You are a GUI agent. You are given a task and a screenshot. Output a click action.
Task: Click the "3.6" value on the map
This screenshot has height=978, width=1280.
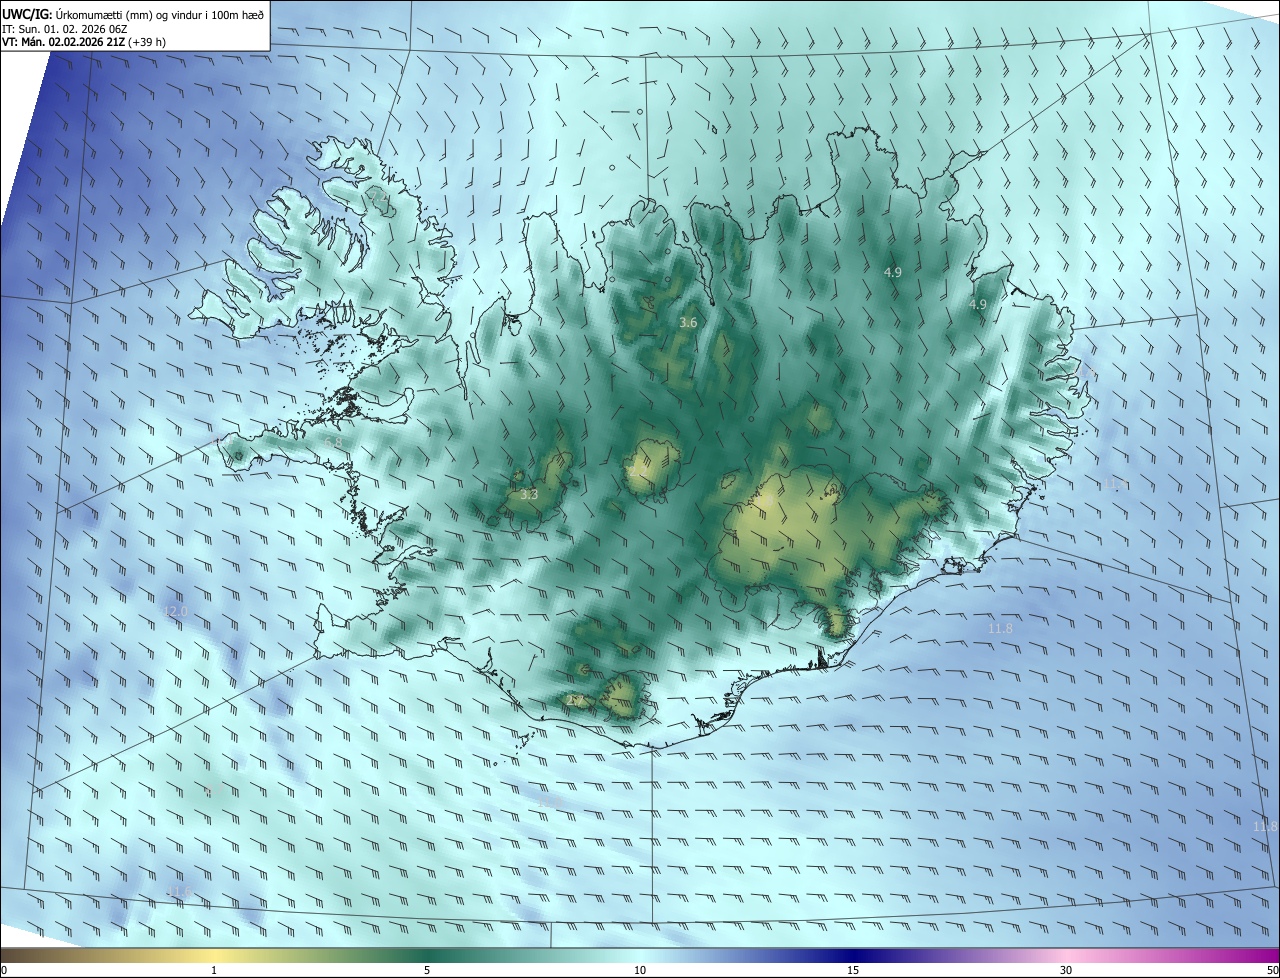(x=688, y=322)
